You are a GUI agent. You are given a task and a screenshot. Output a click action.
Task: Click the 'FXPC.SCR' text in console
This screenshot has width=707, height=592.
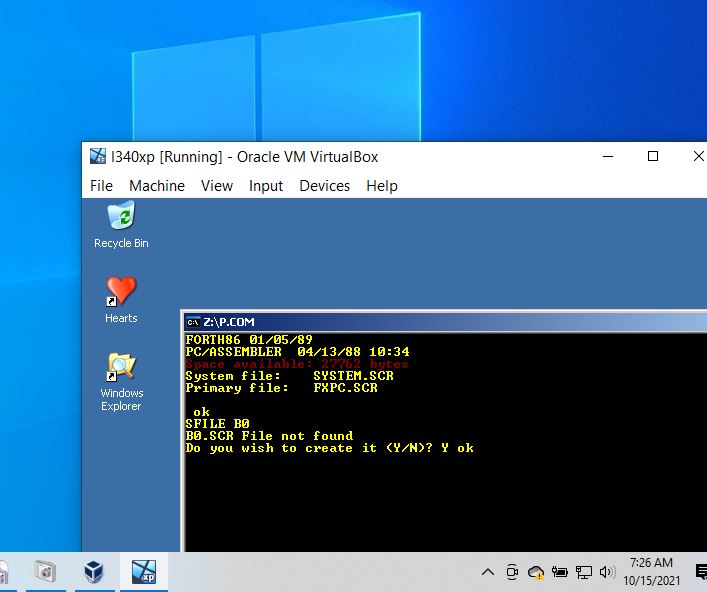[345, 388]
